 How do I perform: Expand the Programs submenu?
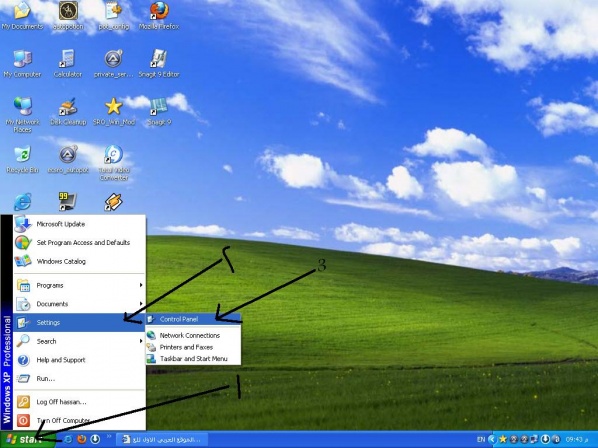pyautogui.click(x=79, y=285)
